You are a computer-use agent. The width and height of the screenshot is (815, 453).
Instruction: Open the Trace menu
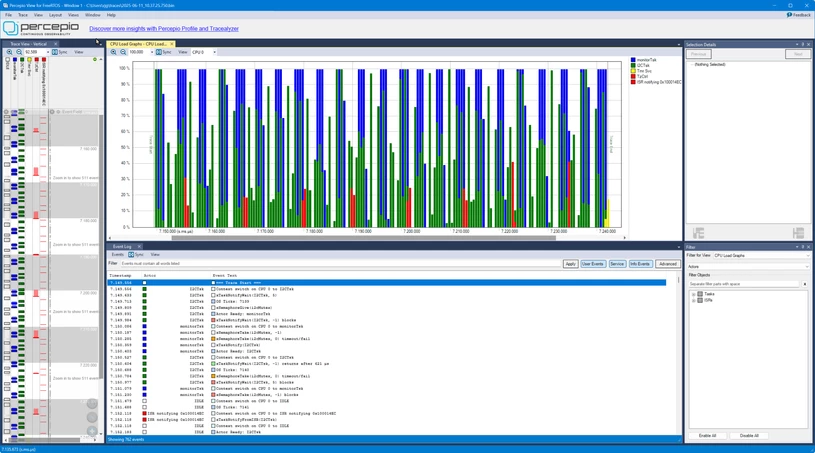point(23,15)
